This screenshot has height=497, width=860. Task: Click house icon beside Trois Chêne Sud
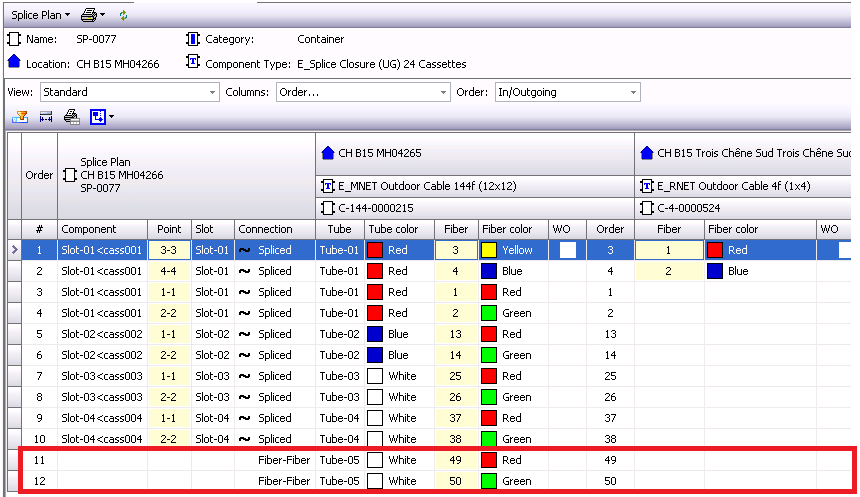[647, 153]
